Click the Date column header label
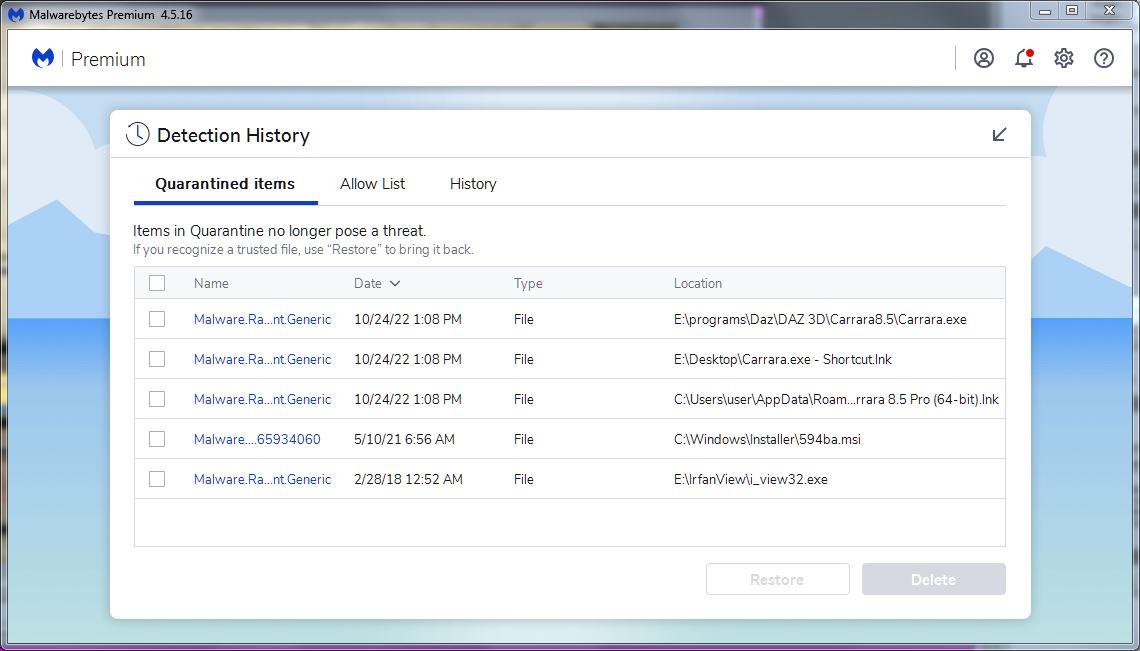 tap(368, 284)
